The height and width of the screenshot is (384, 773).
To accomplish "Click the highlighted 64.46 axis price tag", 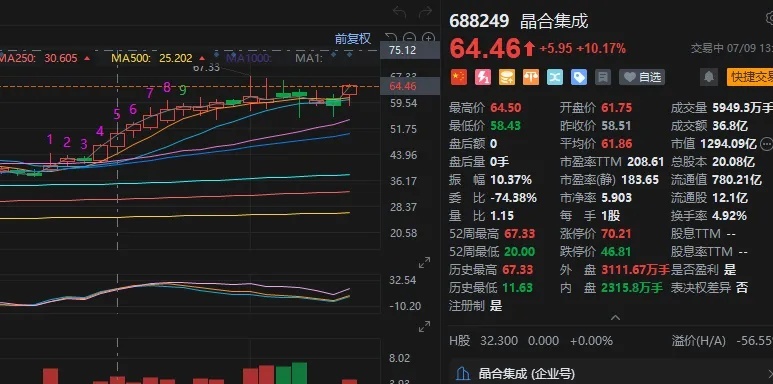I will [x=410, y=86].
